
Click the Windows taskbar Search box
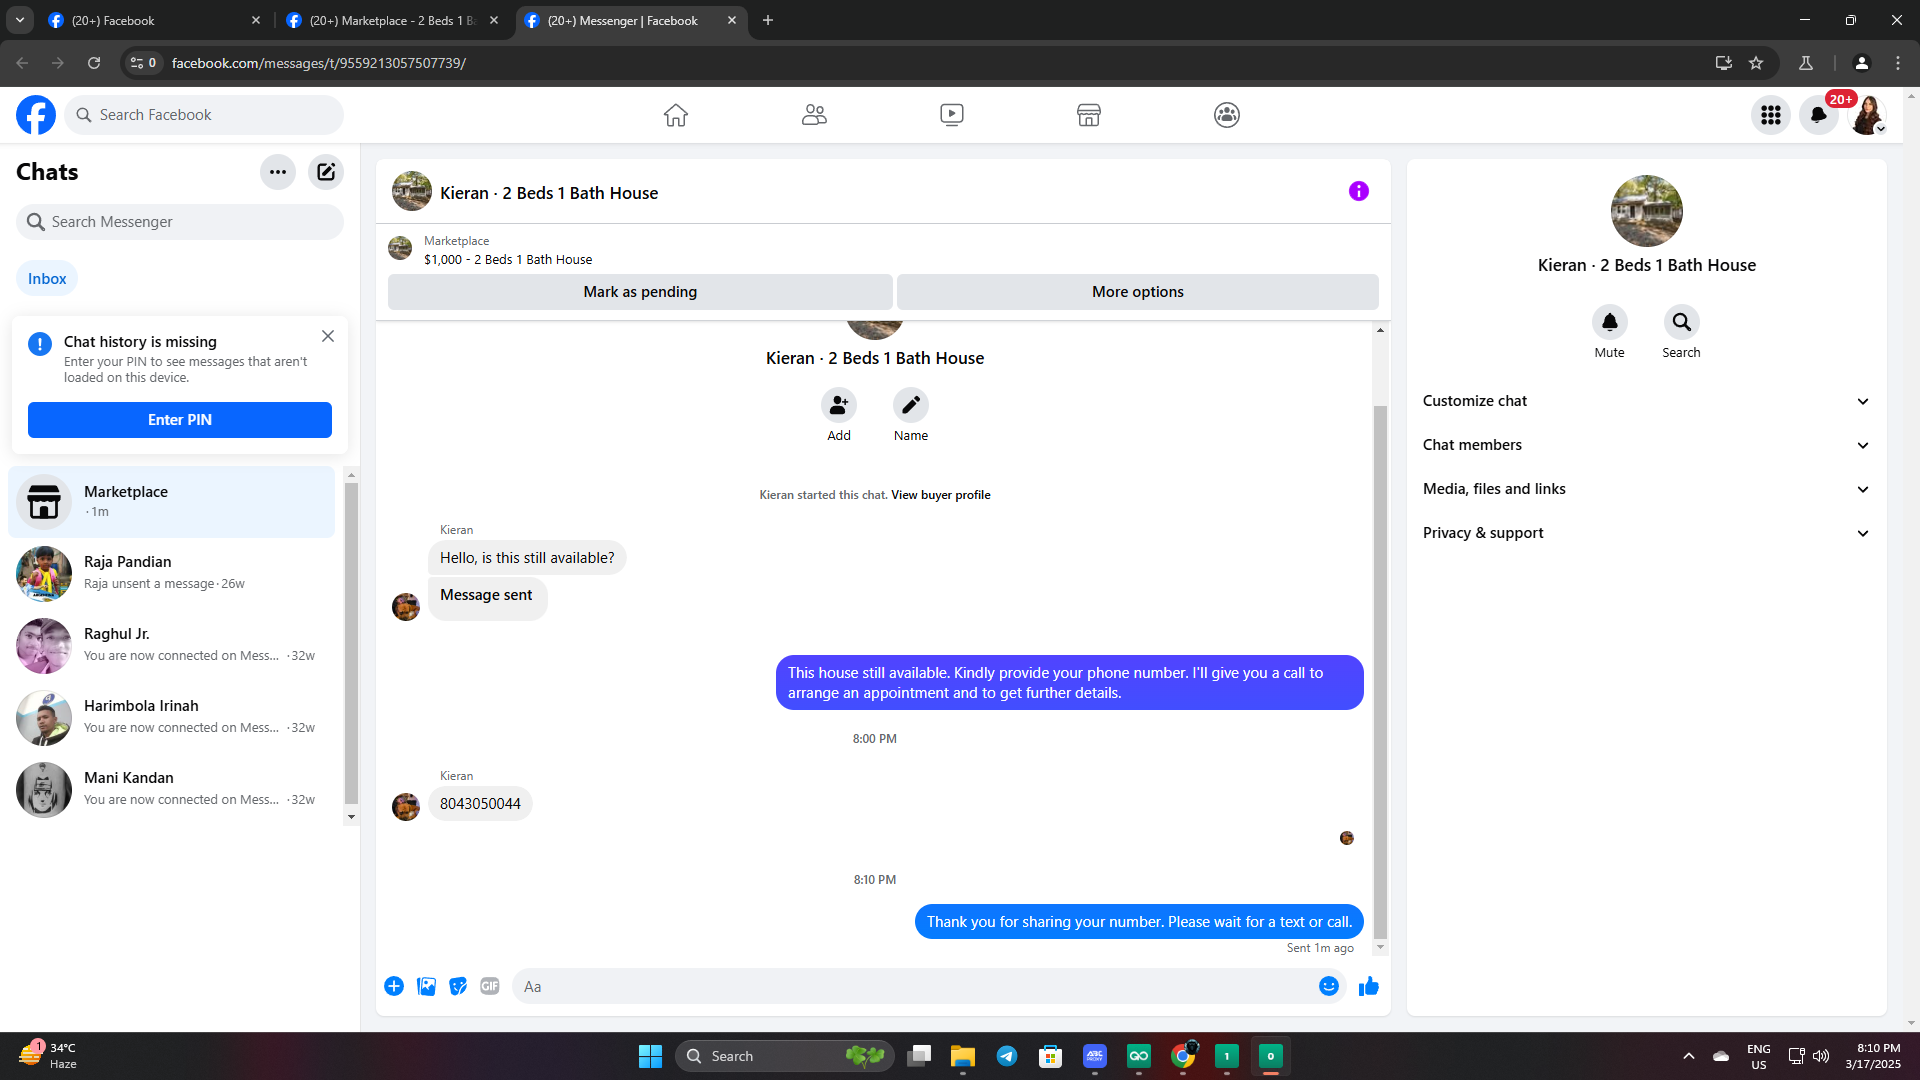click(x=785, y=1056)
